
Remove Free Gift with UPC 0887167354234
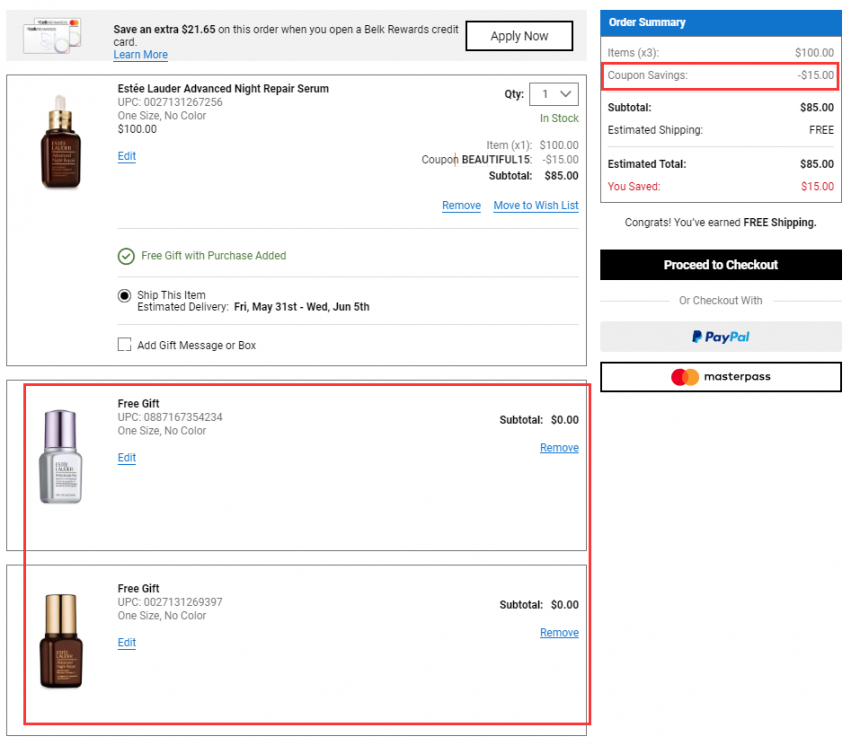click(x=559, y=448)
